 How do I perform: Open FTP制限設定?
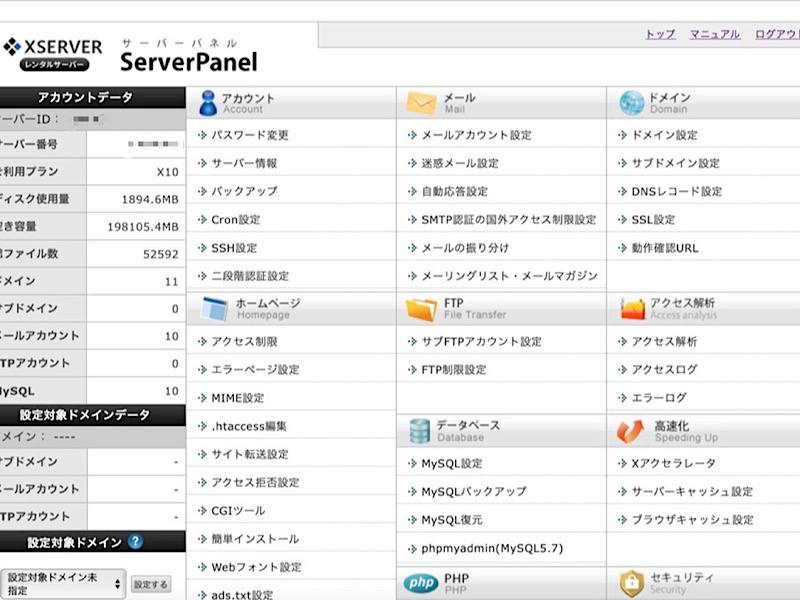pyautogui.click(x=454, y=369)
